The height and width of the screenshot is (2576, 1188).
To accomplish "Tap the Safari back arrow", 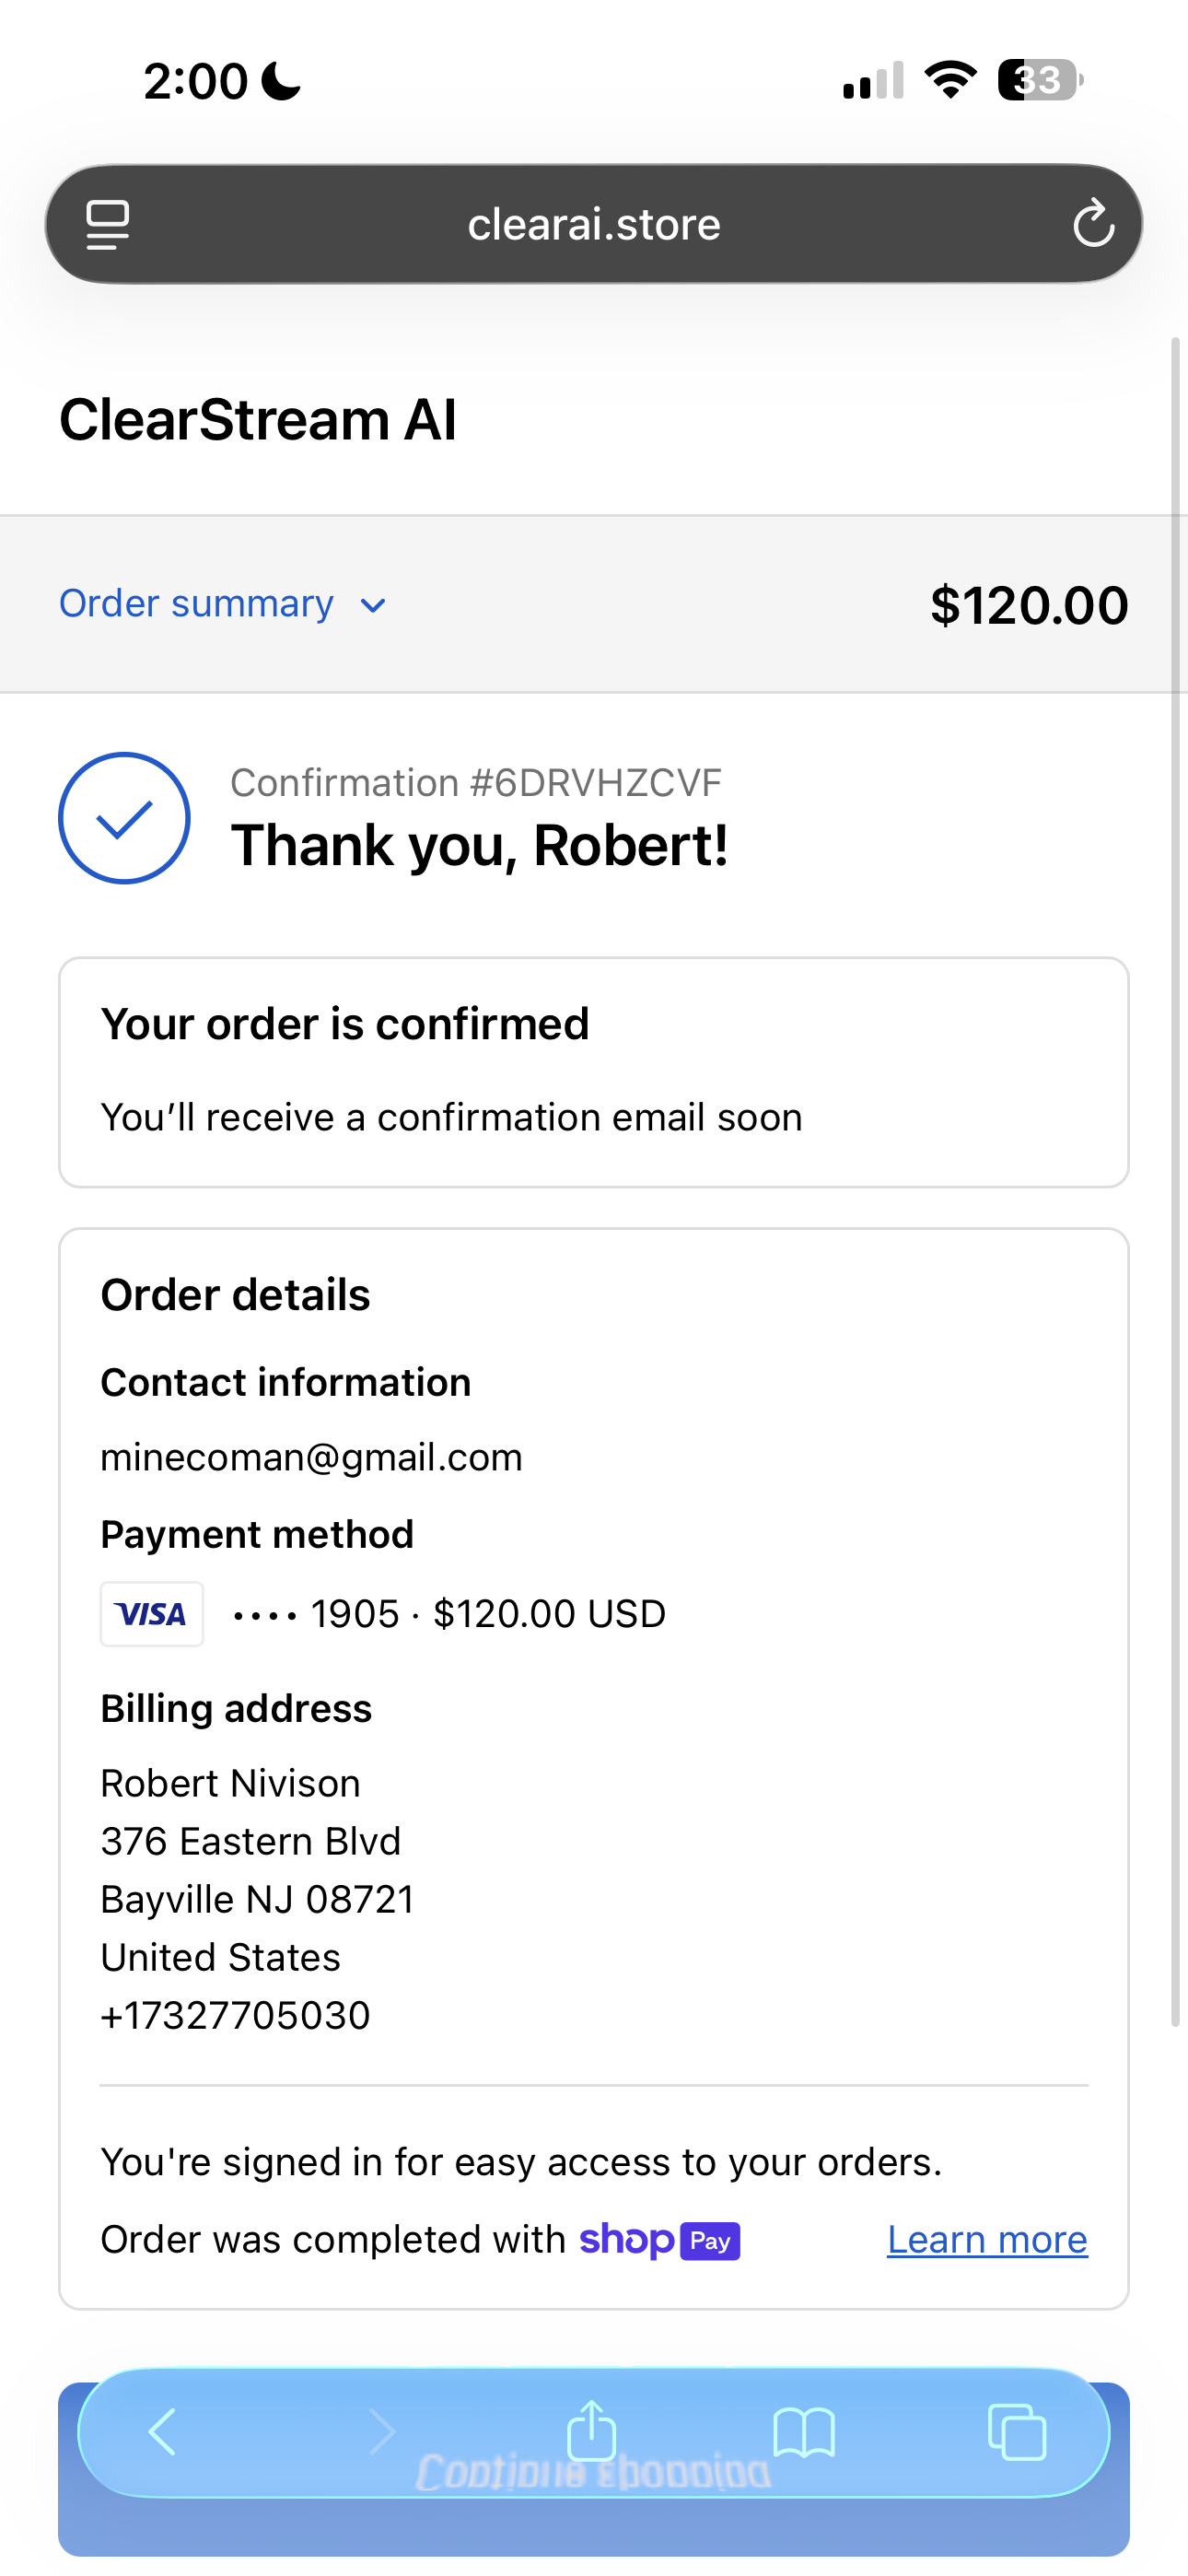I will click(162, 2431).
